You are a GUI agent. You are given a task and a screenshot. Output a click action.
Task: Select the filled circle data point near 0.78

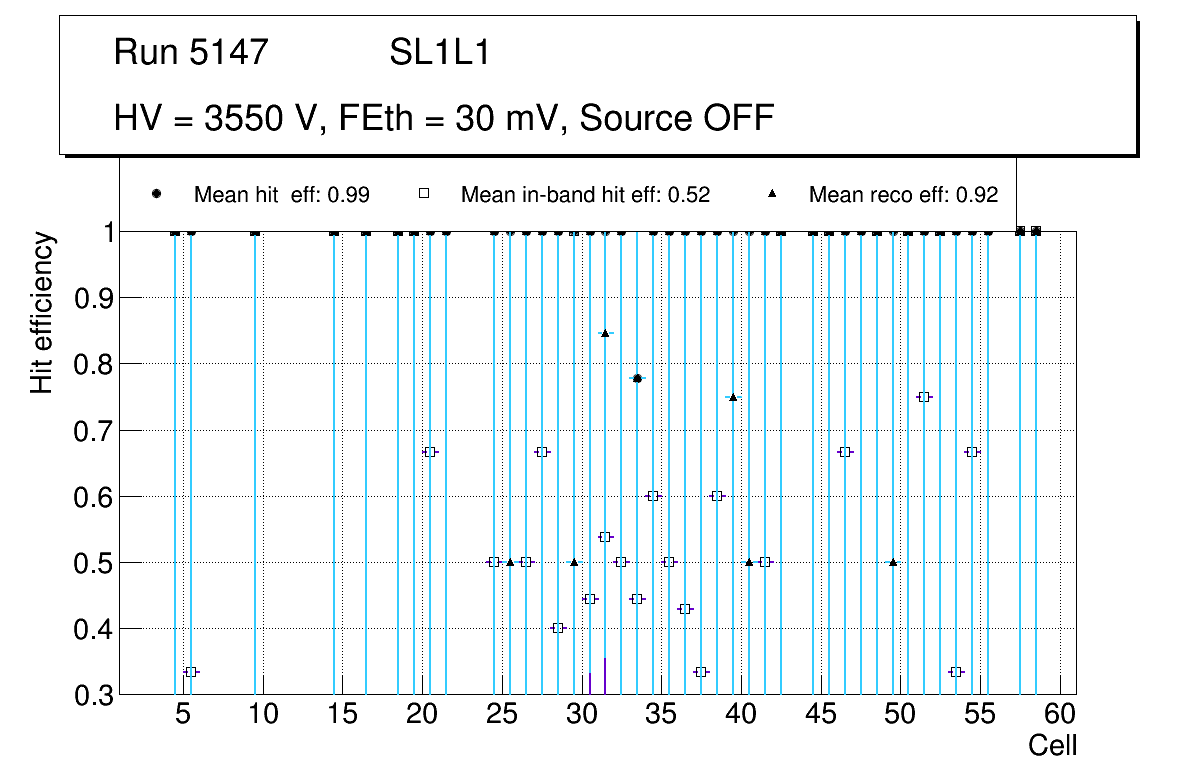click(637, 379)
